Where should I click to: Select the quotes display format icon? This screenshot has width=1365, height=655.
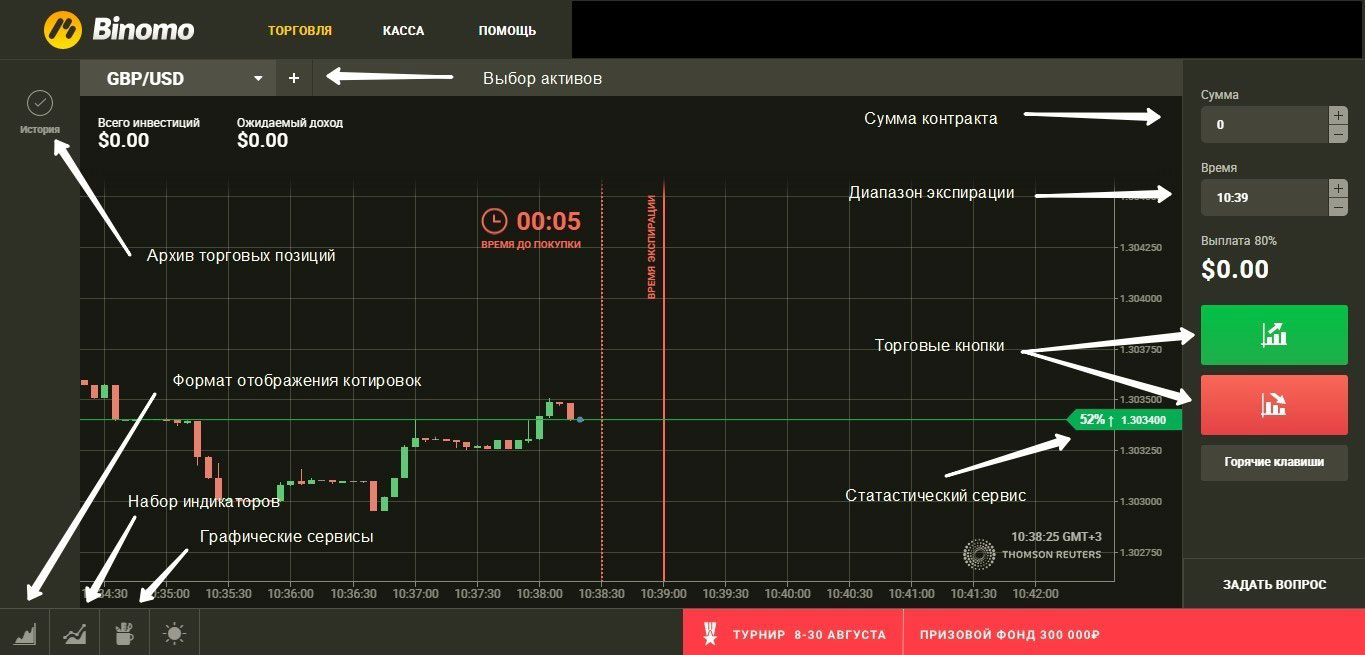click(x=24, y=633)
